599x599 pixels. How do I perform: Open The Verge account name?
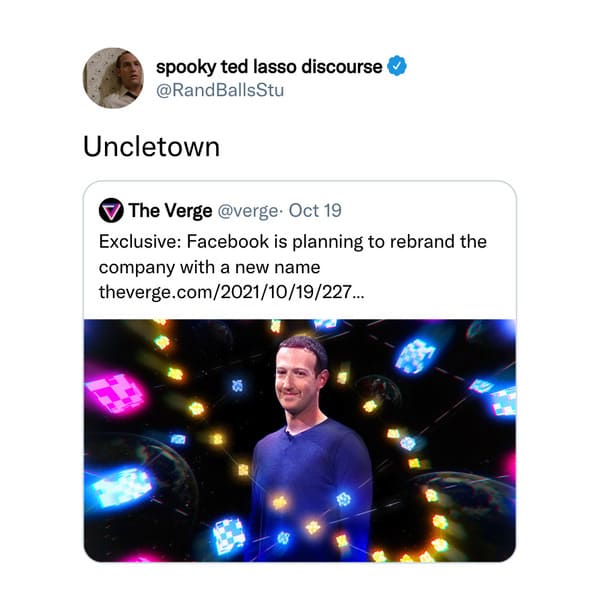point(170,210)
